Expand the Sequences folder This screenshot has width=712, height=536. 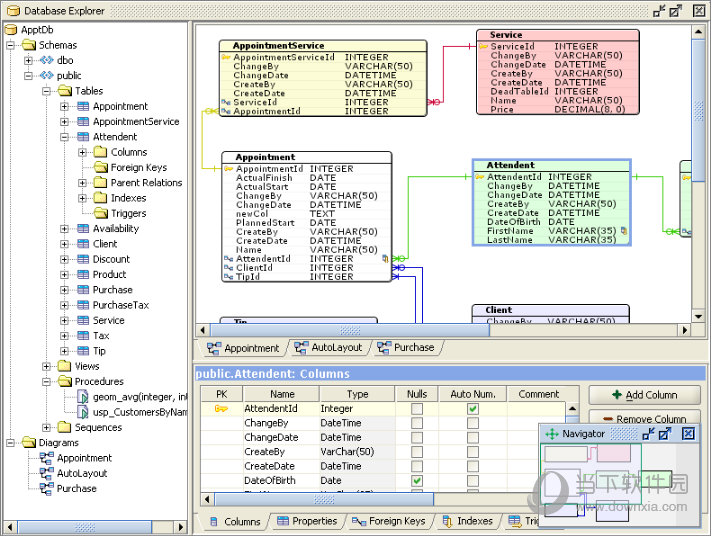46,427
